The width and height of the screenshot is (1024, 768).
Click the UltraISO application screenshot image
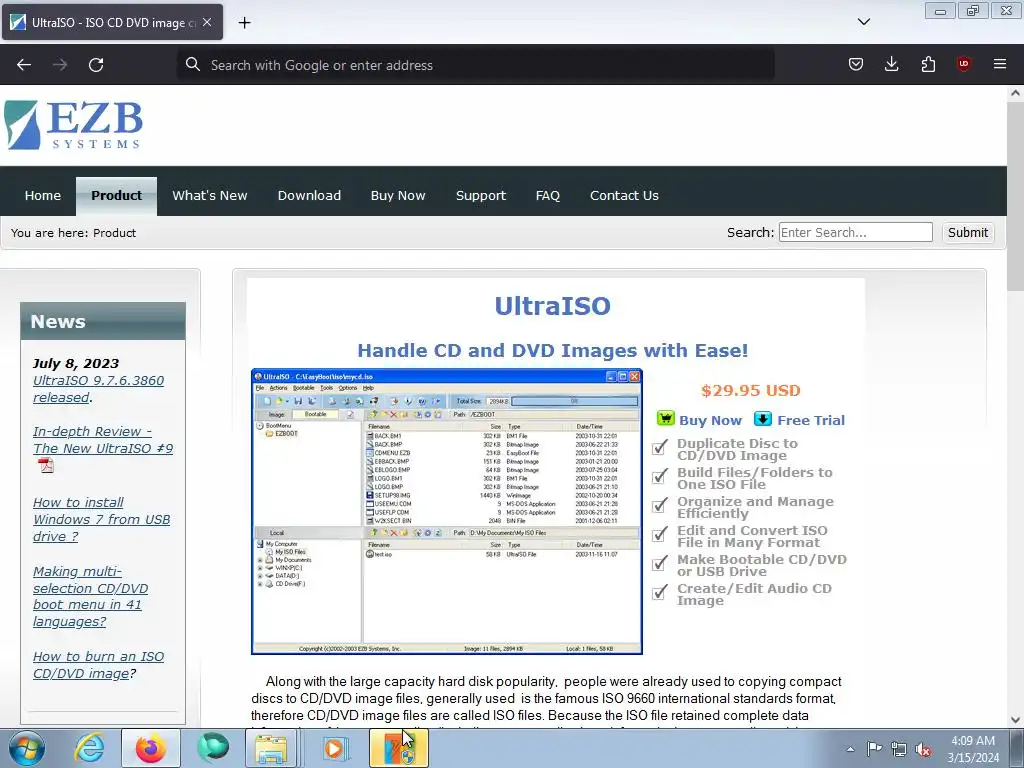pos(447,511)
